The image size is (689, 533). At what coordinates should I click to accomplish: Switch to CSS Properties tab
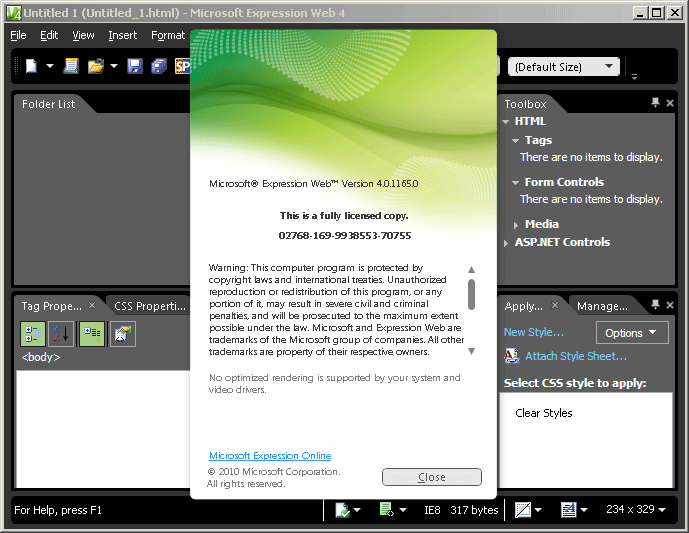(x=150, y=306)
